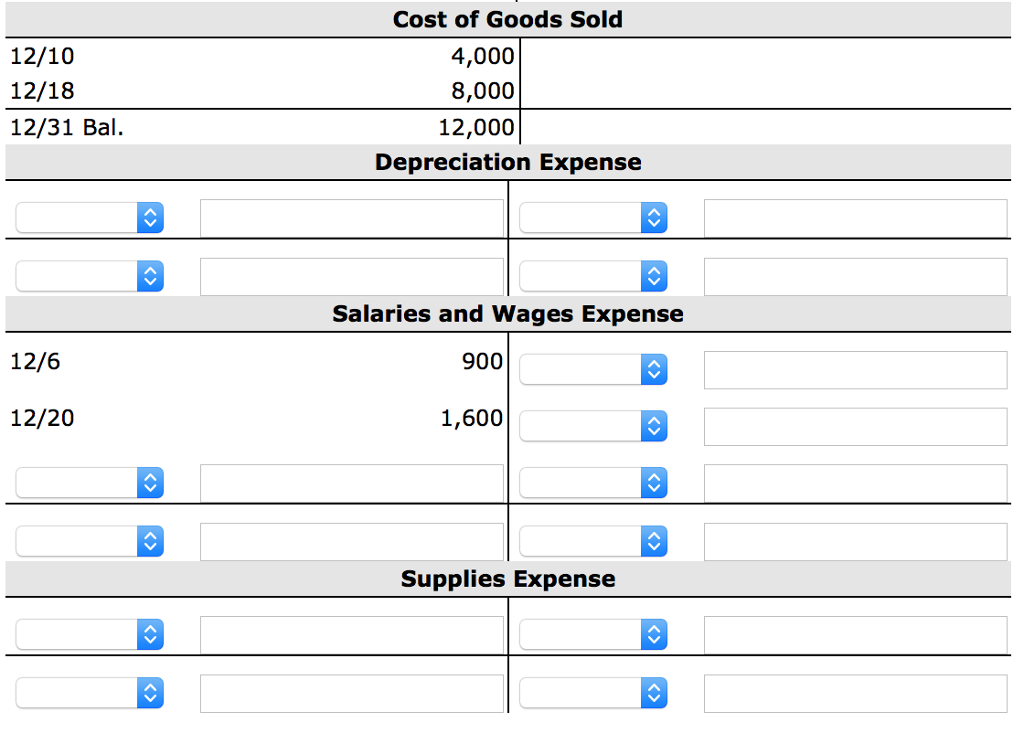
Task: Open the bottom right dropdown in Salaries and Wages
Action: click(593, 541)
